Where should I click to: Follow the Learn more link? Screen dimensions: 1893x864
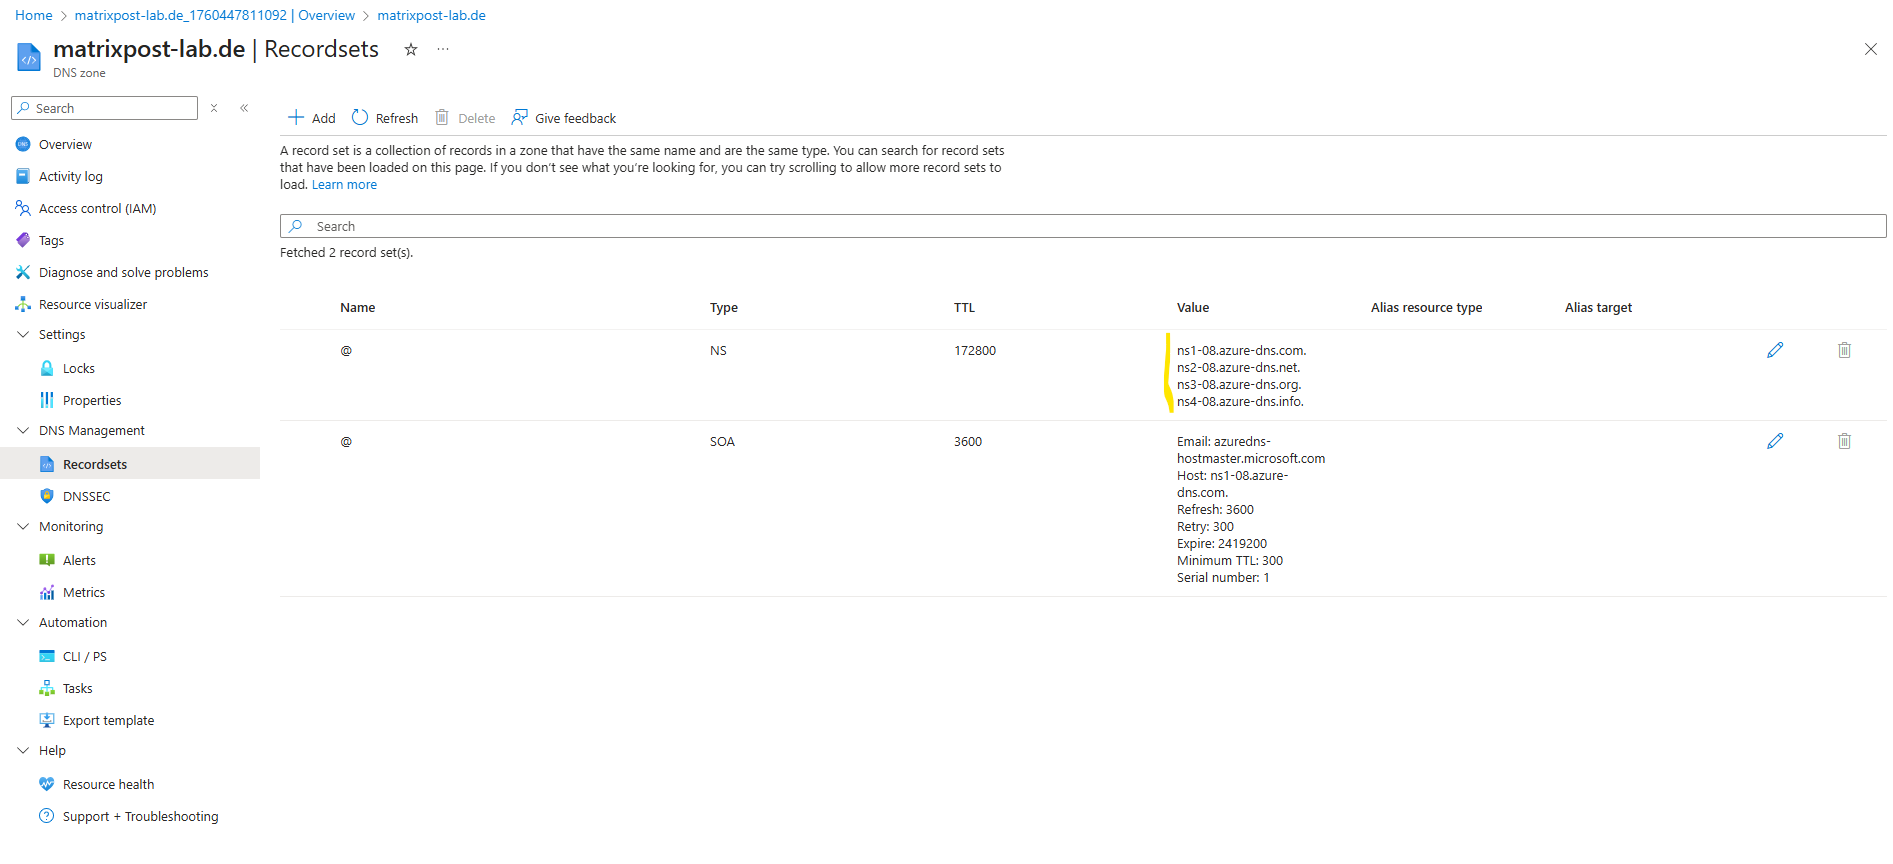(344, 185)
